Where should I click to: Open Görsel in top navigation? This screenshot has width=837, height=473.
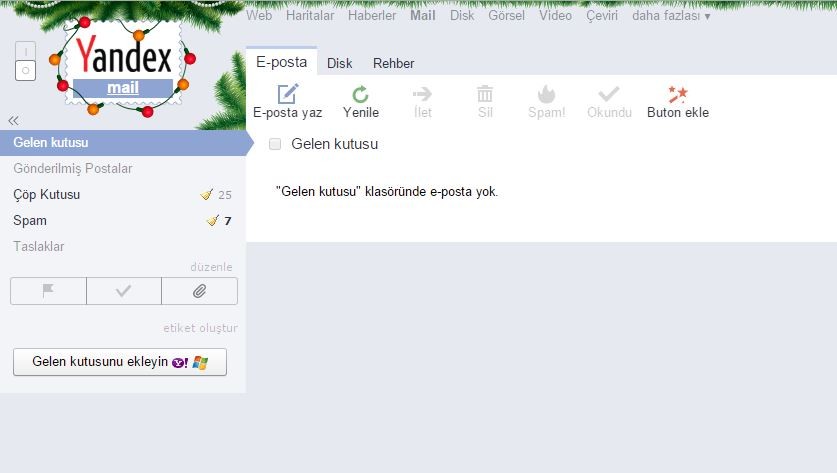pos(507,15)
